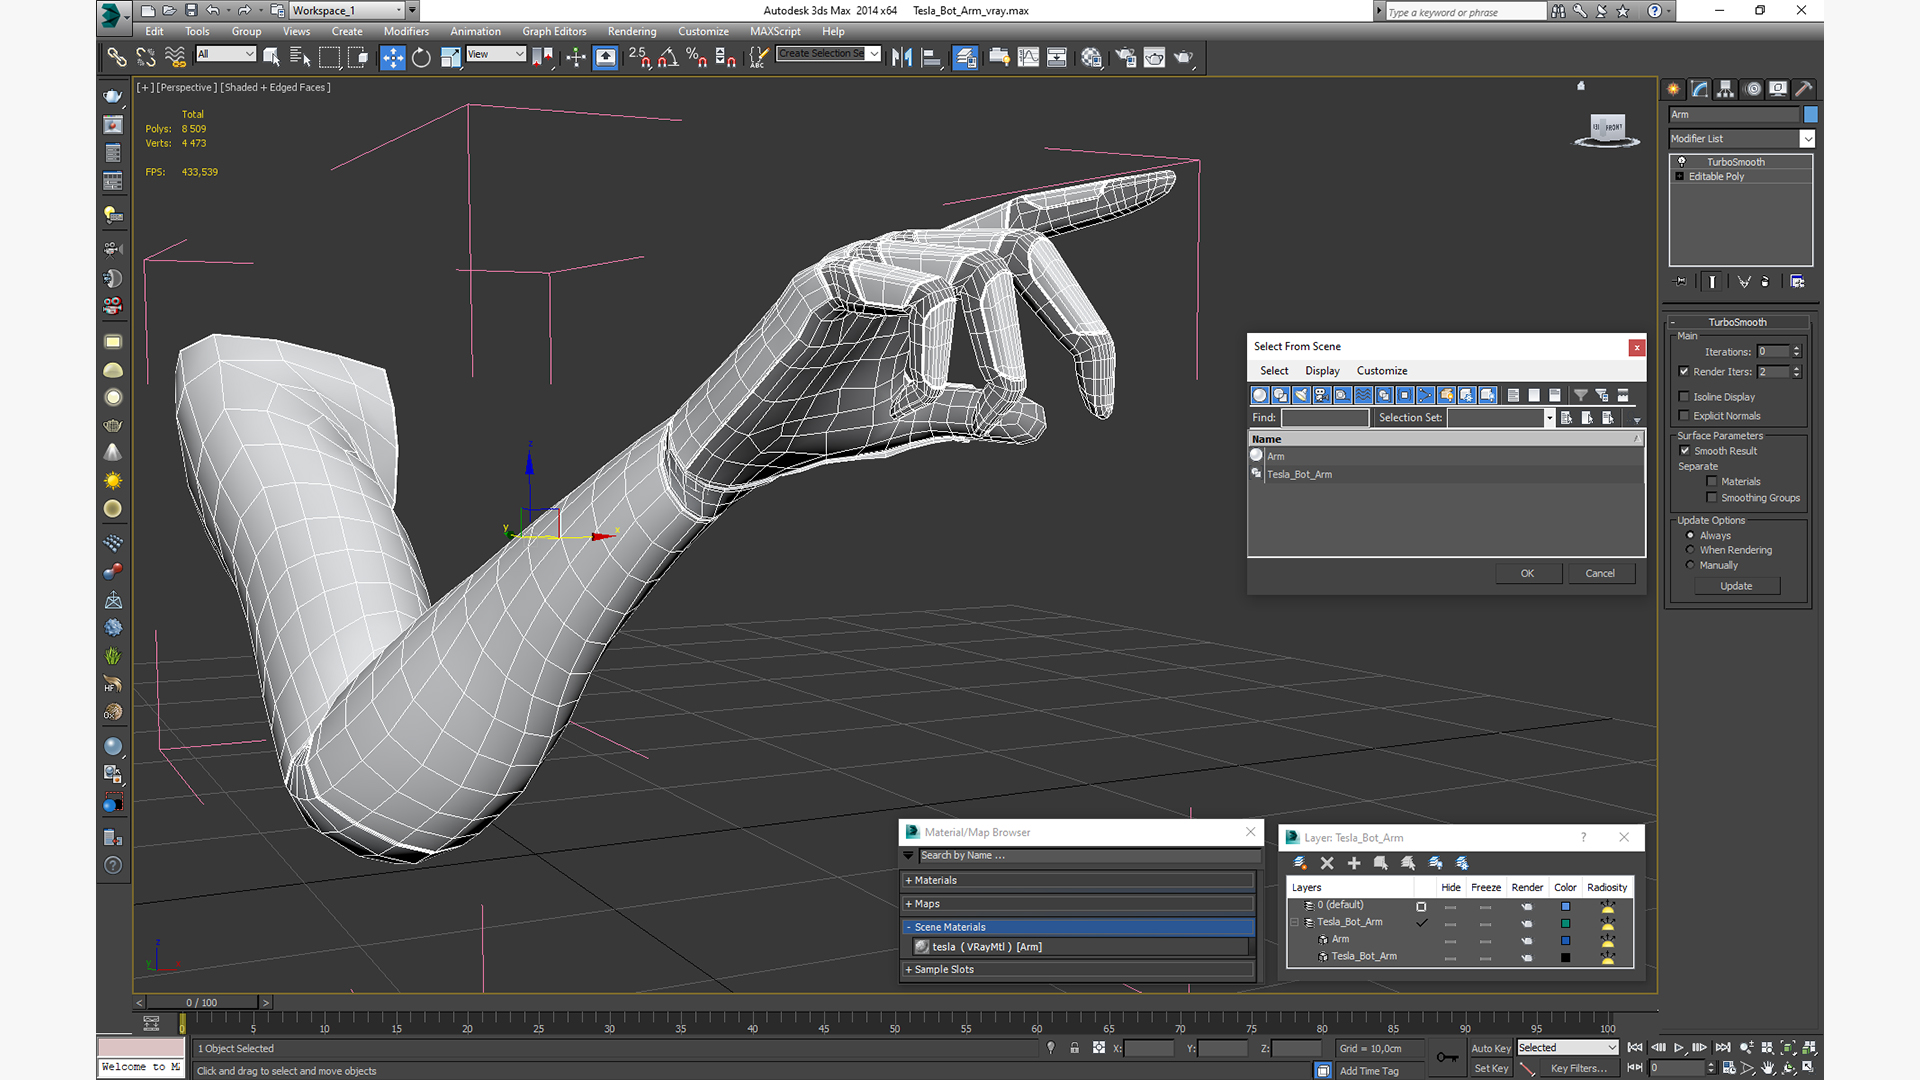
Task: Open the Customize menu in Select From Scene
Action: click(x=1382, y=371)
